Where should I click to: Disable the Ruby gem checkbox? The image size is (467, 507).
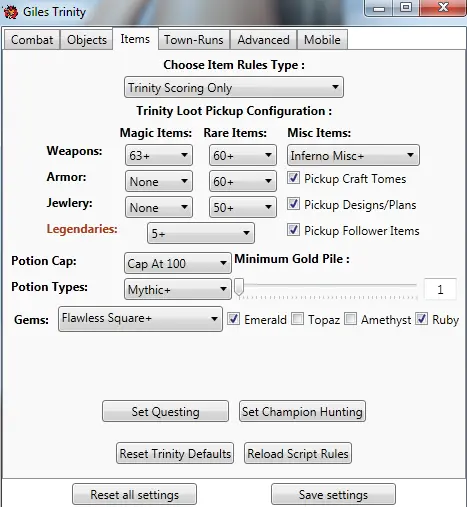422,319
